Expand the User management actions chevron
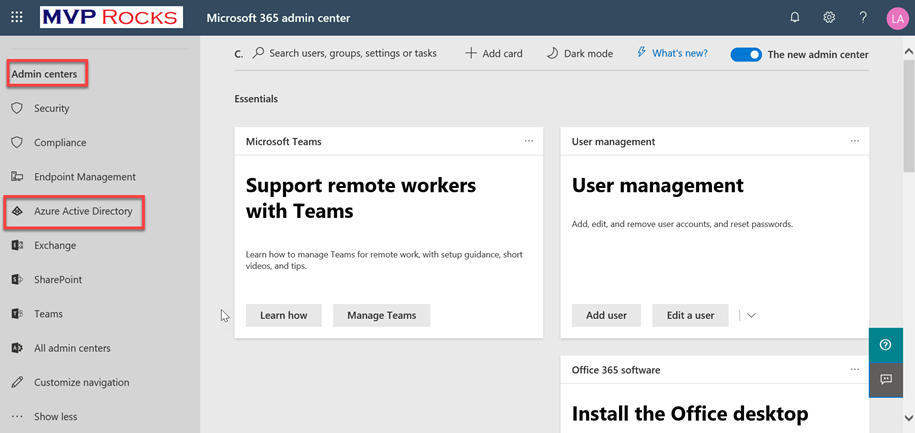The height and width of the screenshot is (433, 915). pyautogui.click(x=752, y=315)
